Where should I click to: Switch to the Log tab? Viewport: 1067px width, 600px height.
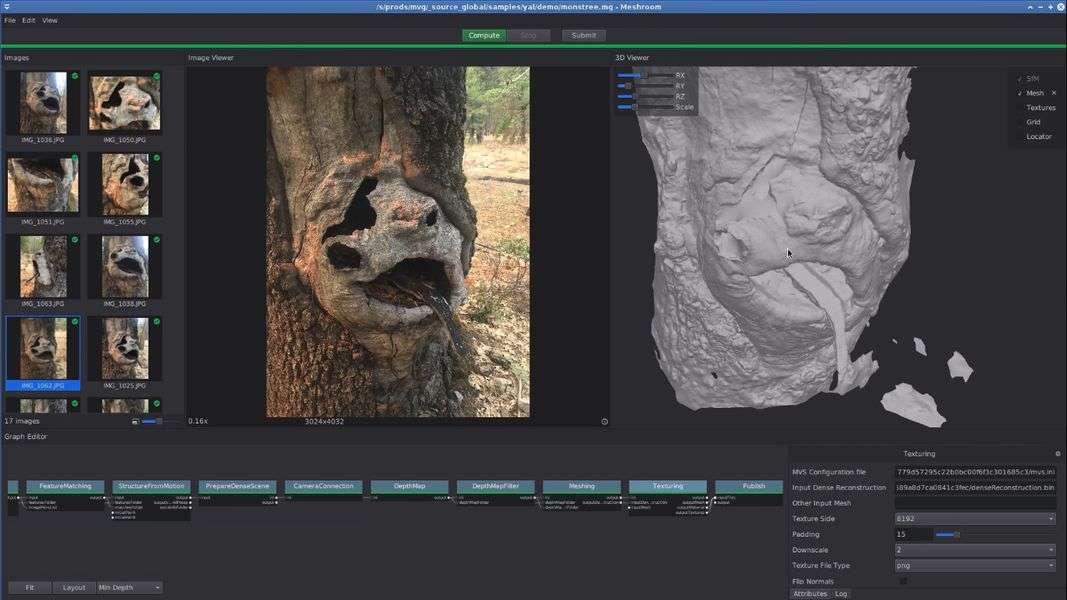[x=841, y=594]
